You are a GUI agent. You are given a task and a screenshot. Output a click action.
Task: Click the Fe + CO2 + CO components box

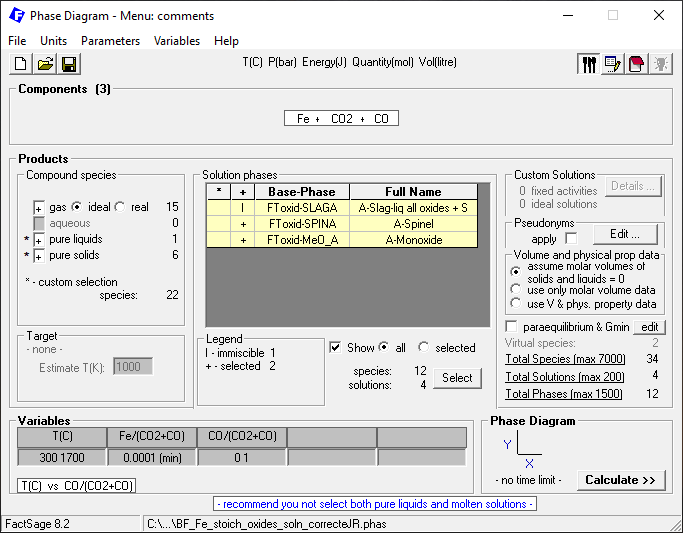(341, 118)
